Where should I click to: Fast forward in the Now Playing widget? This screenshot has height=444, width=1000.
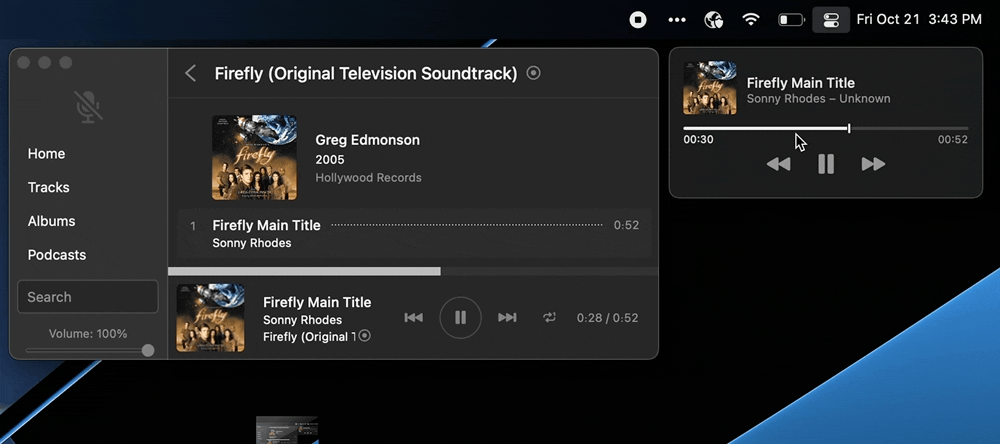873,165
